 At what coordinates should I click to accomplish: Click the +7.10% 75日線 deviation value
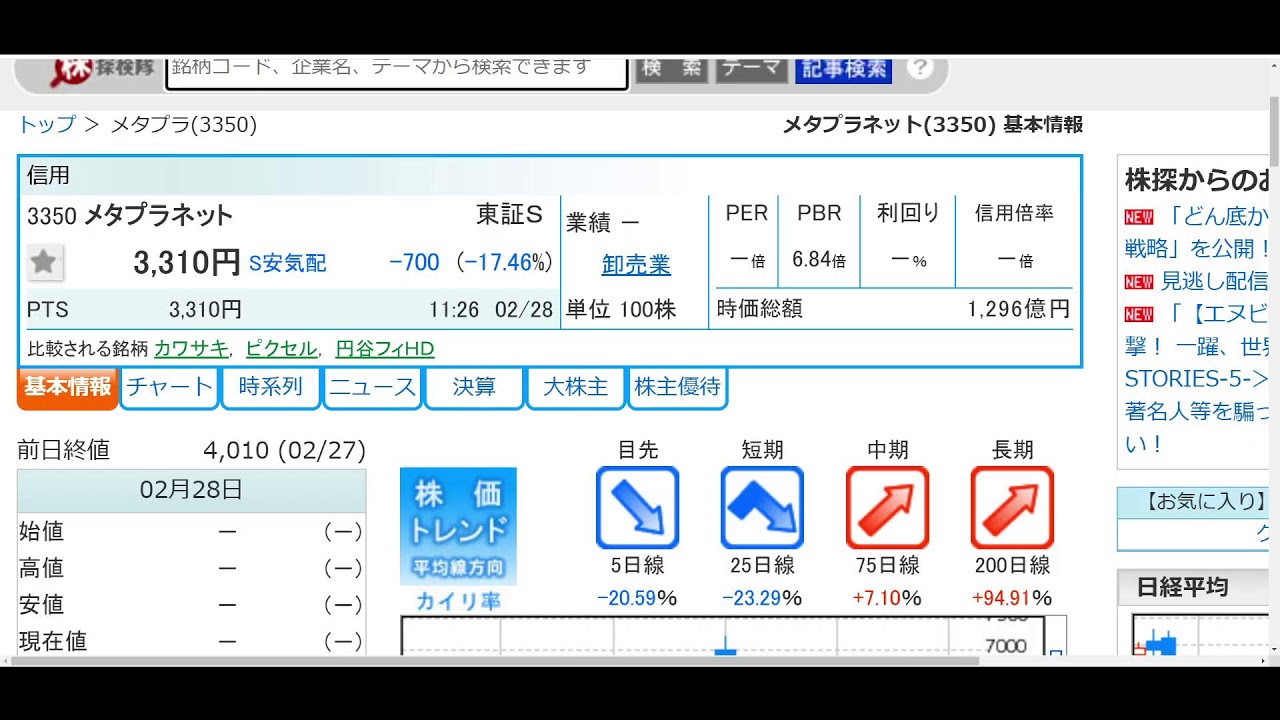(x=887, y=598)
